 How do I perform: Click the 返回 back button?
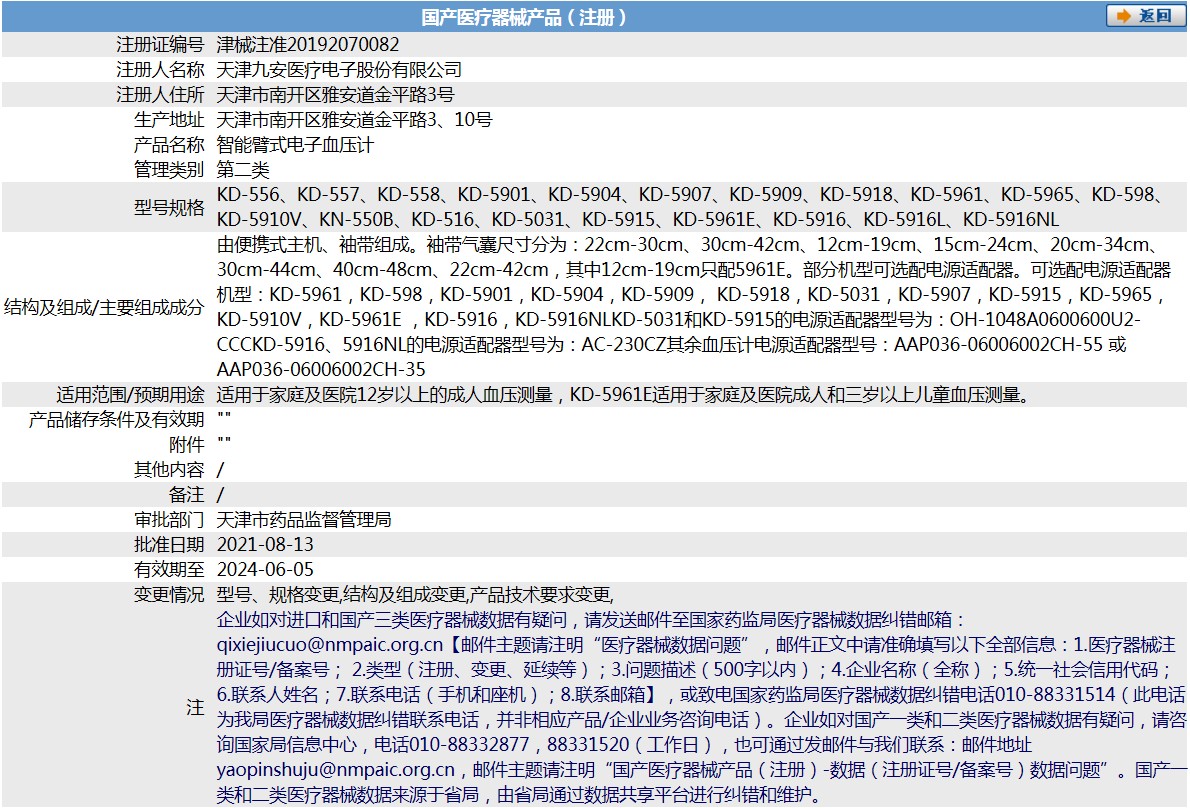(x=1144, y=16)
